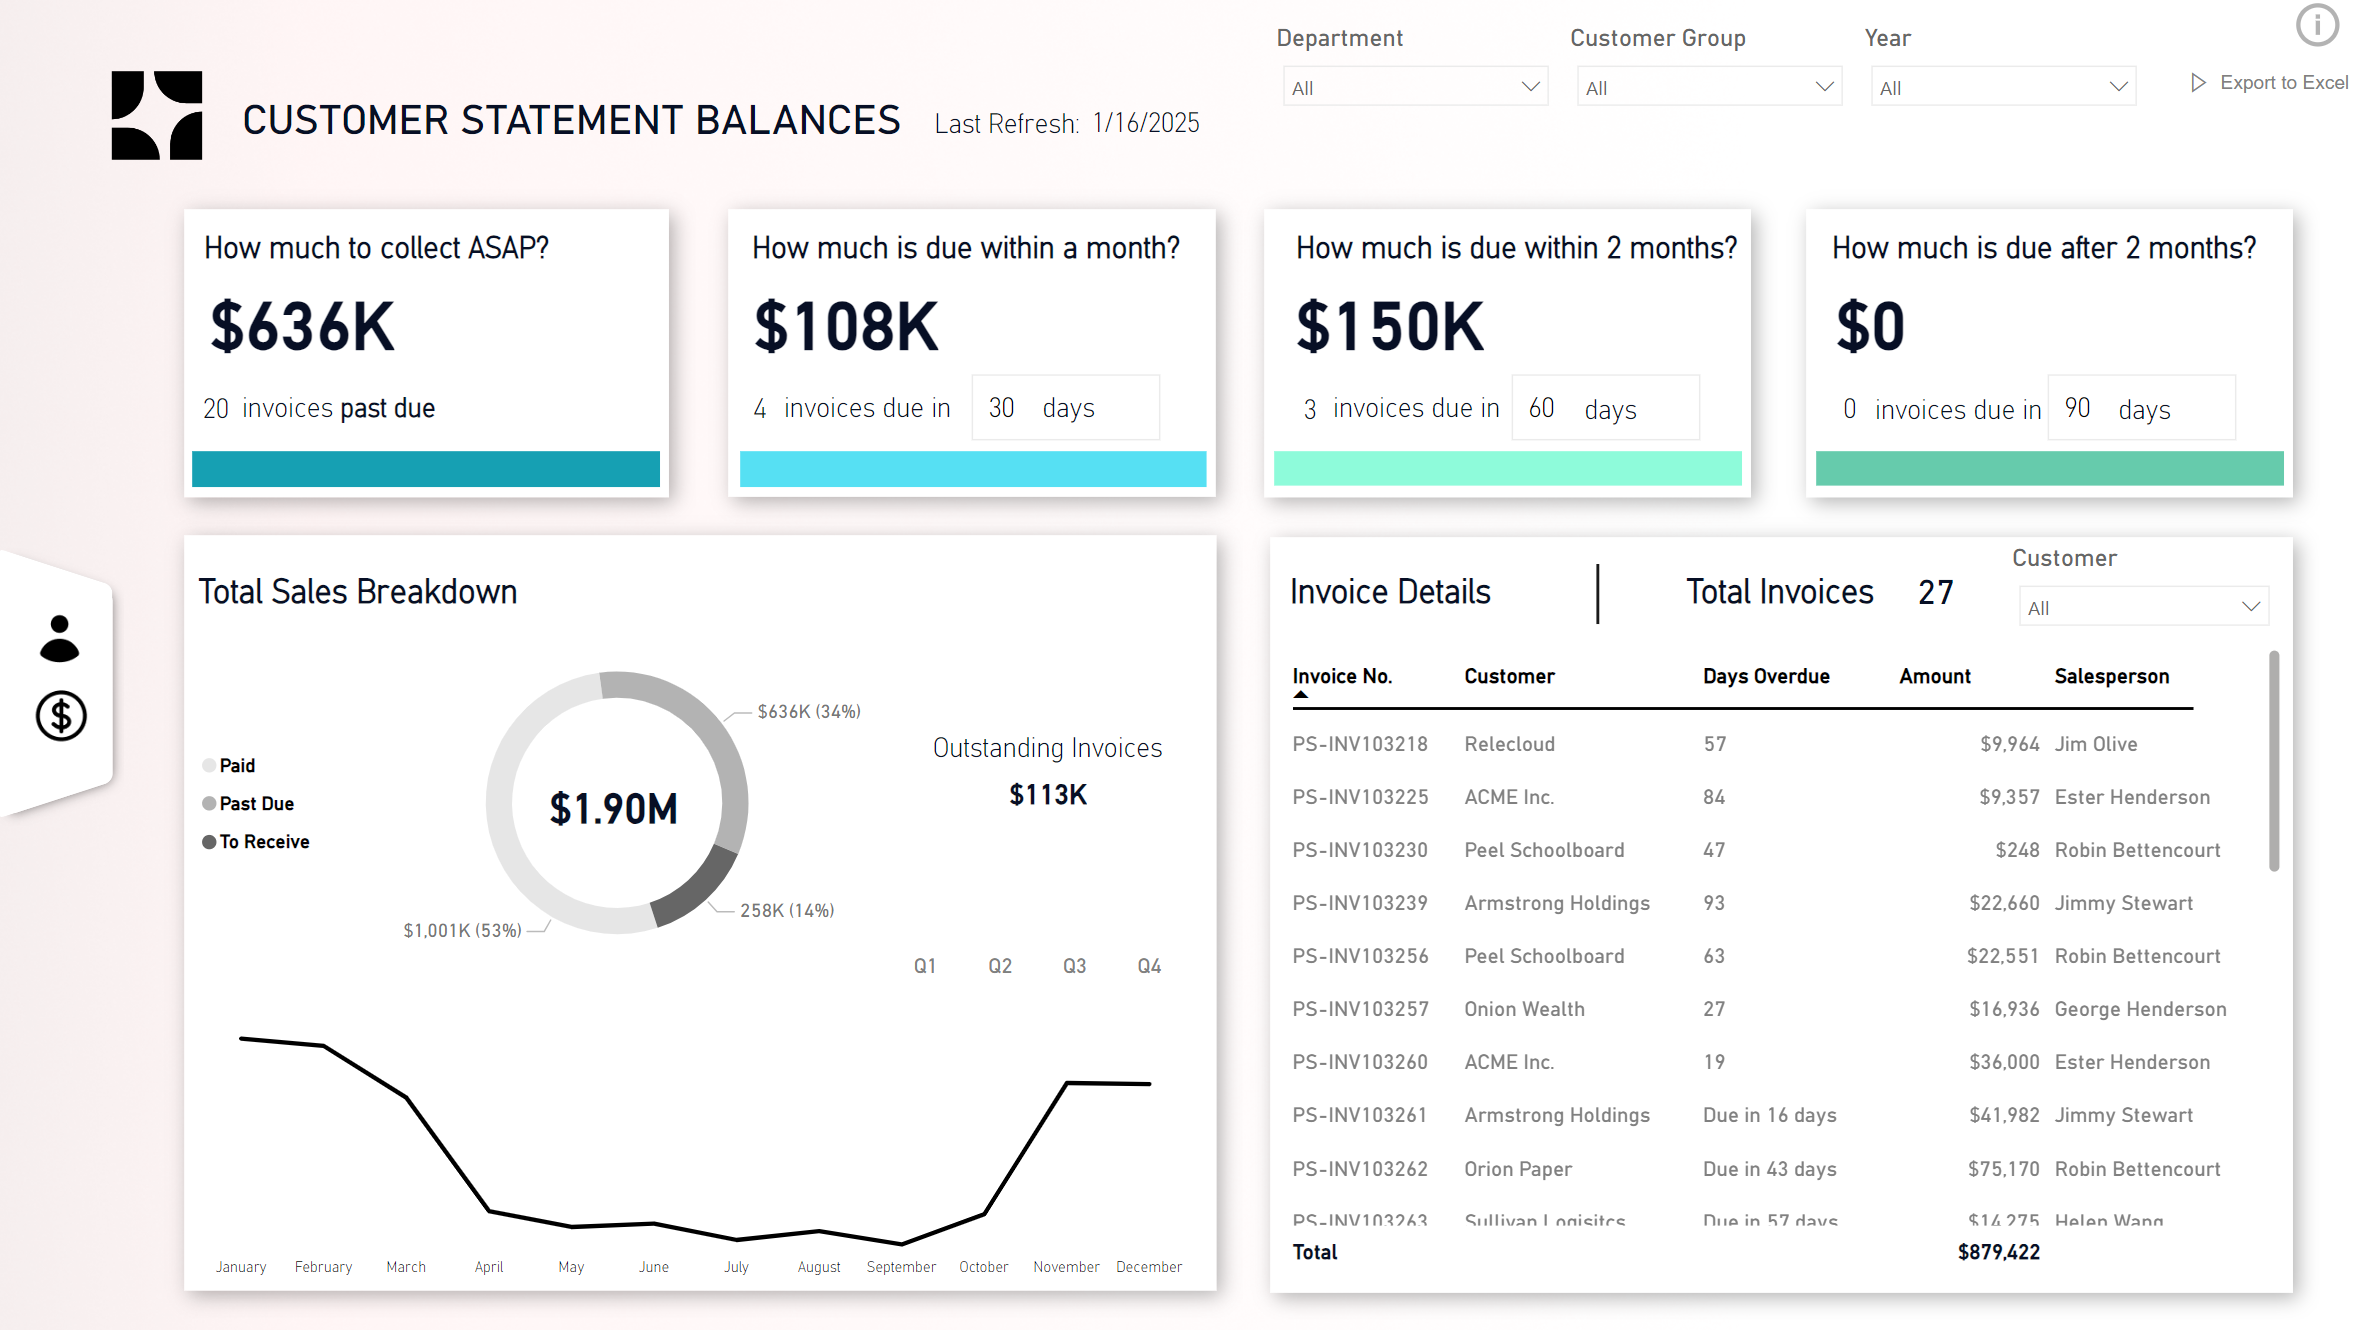The image size is (2373, 1330).
Task: Click the $75,170 amount cell
Action: tap(2003, 1169)
